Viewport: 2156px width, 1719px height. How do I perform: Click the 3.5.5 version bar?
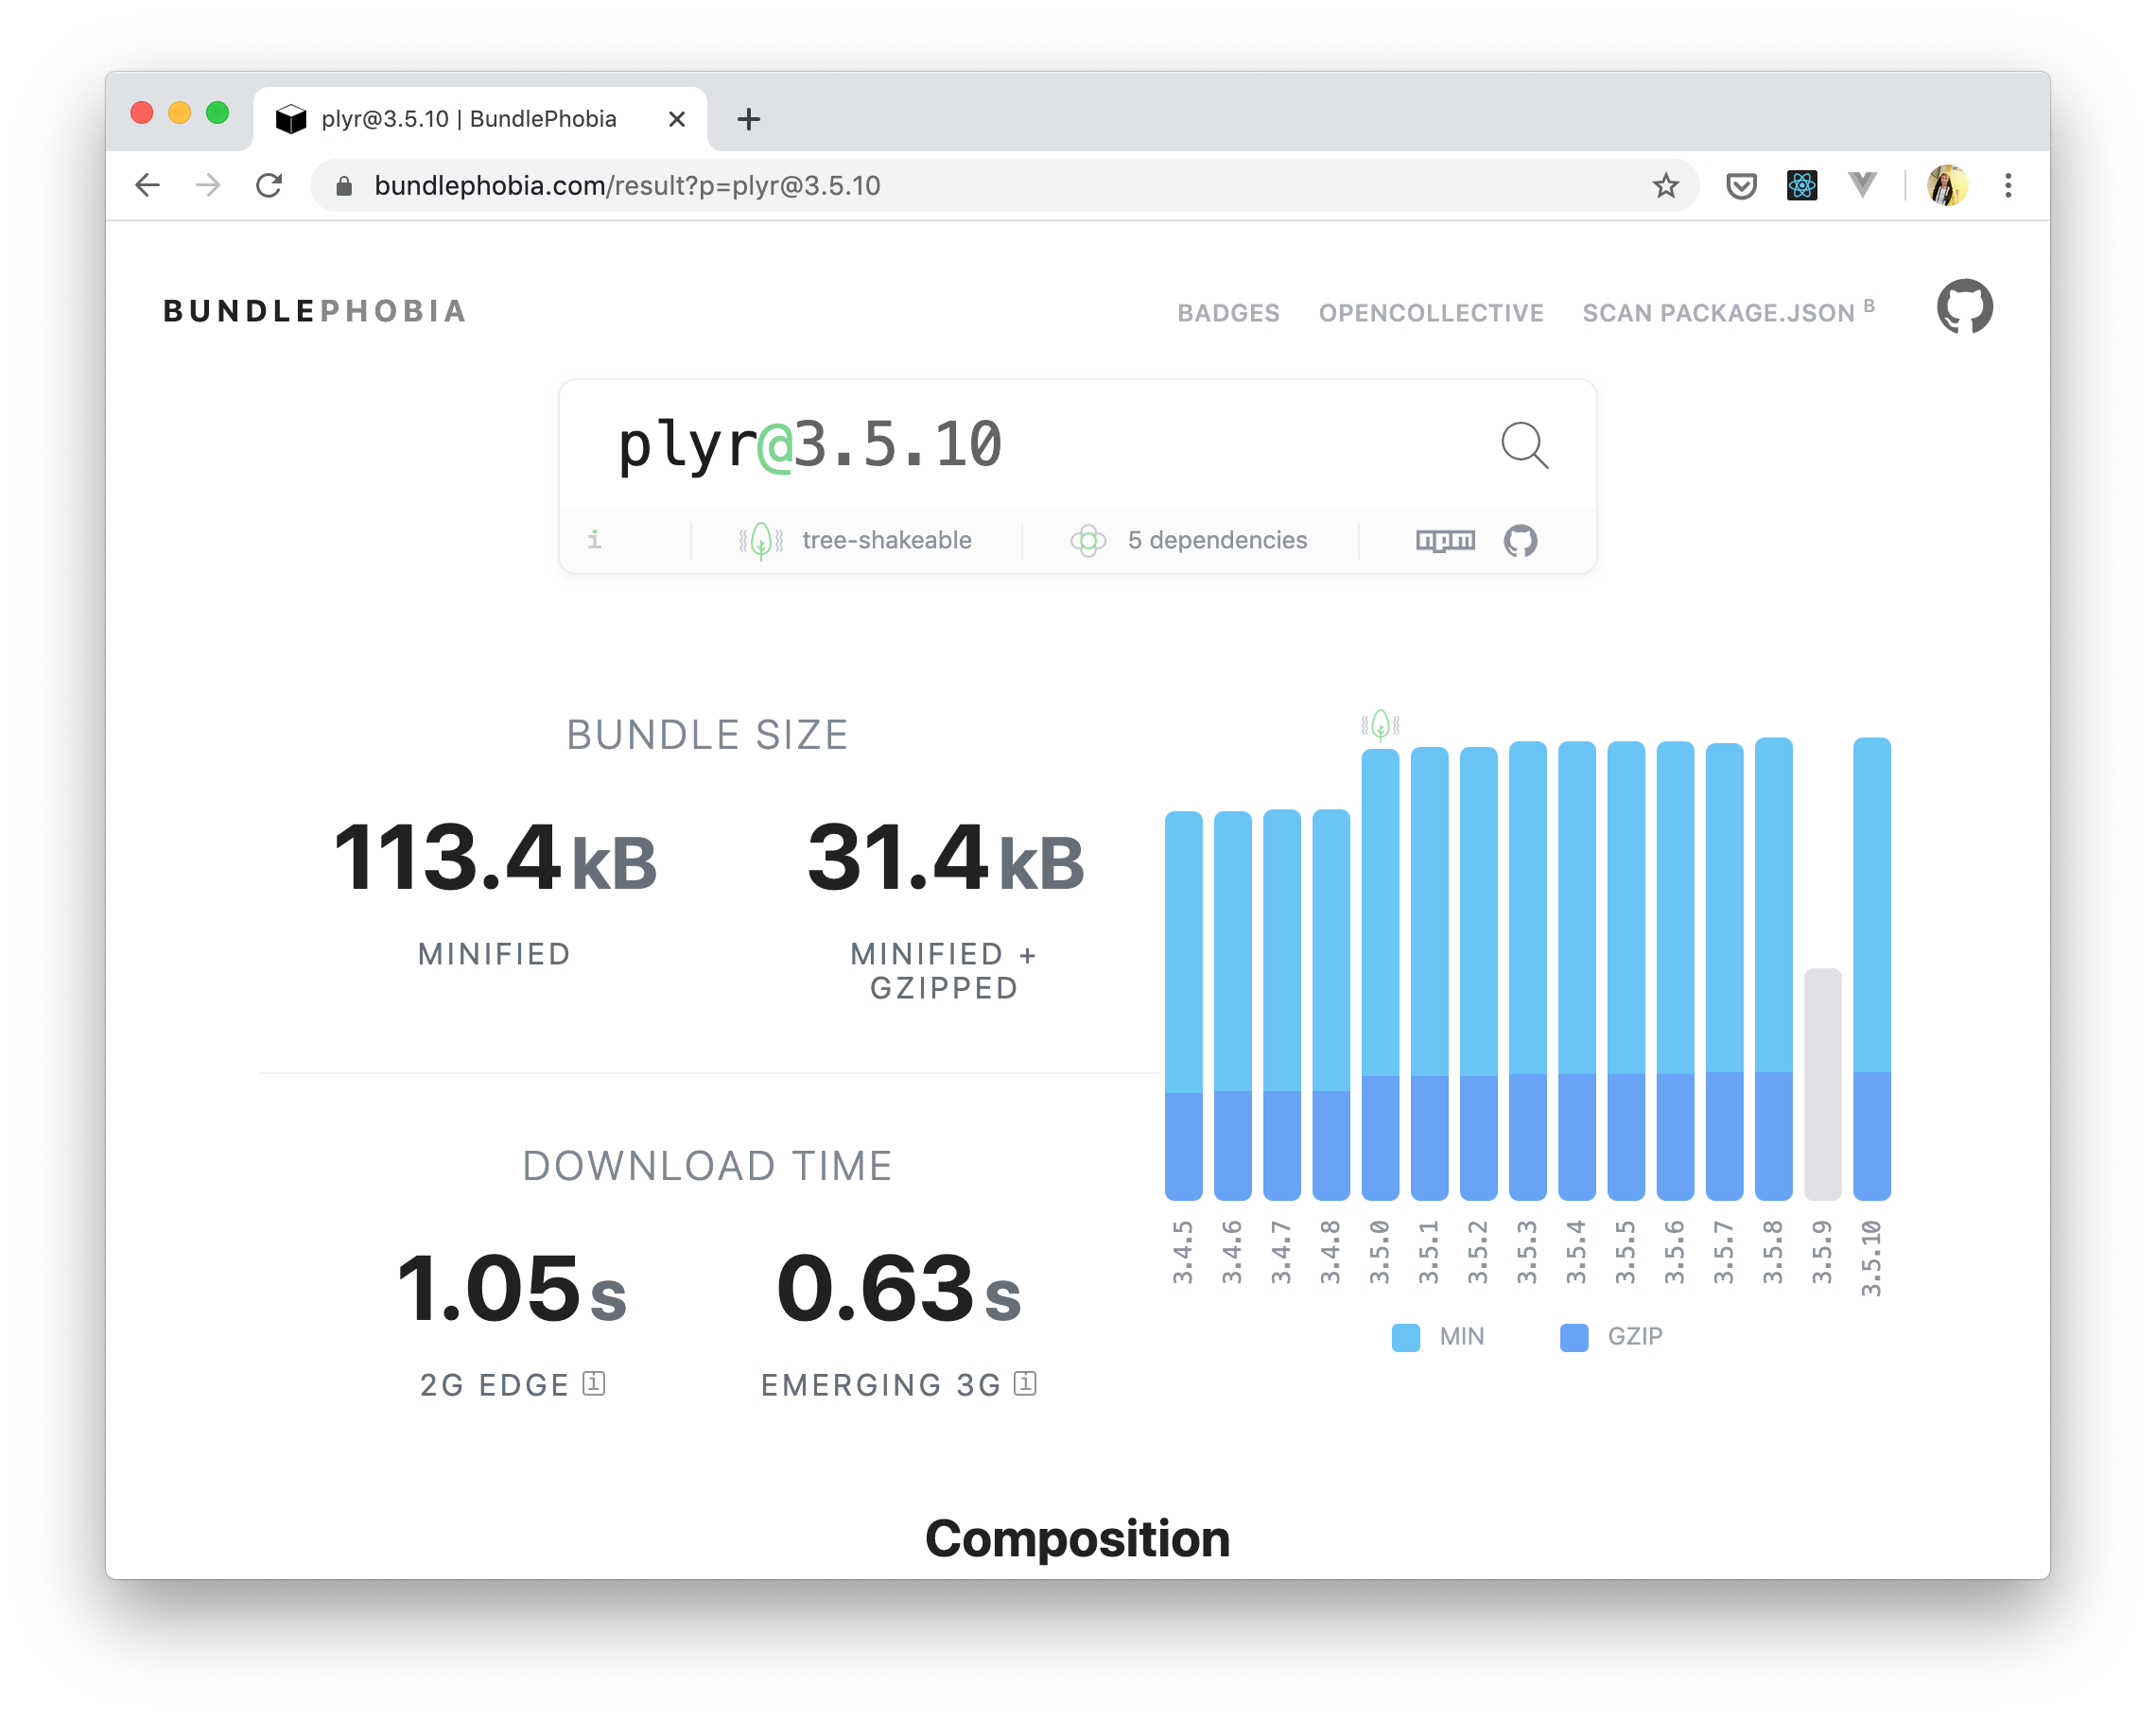pos(1626,970)
